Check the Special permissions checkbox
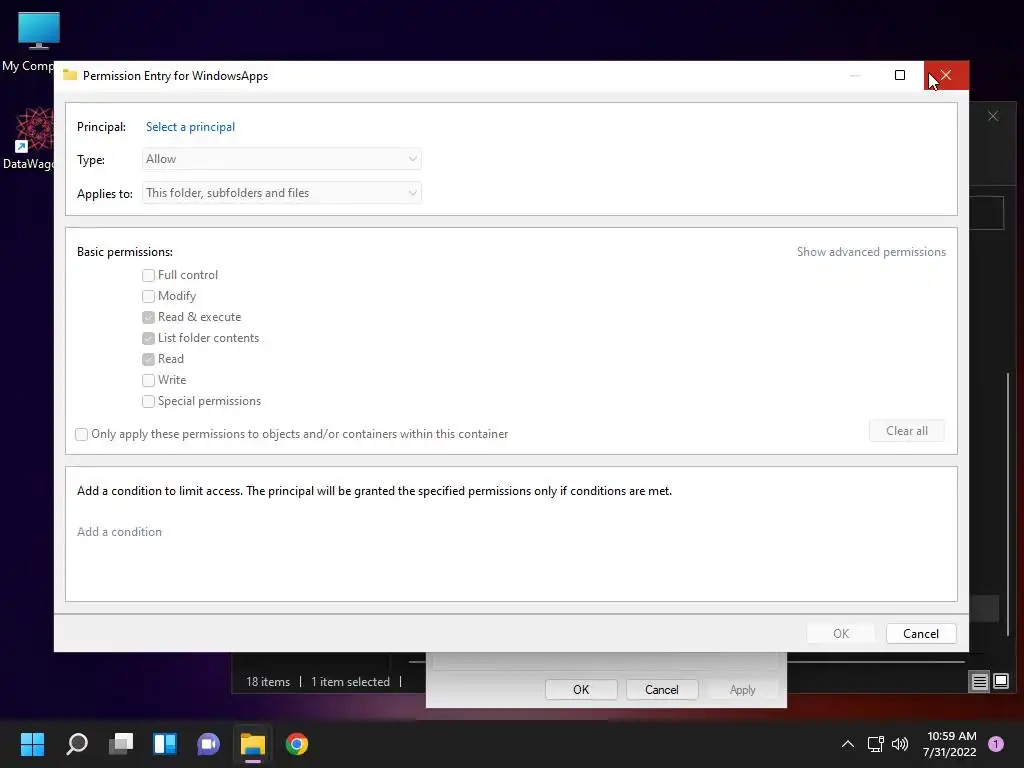Viewport: 1024px width, 768px height. coord(148,401)
